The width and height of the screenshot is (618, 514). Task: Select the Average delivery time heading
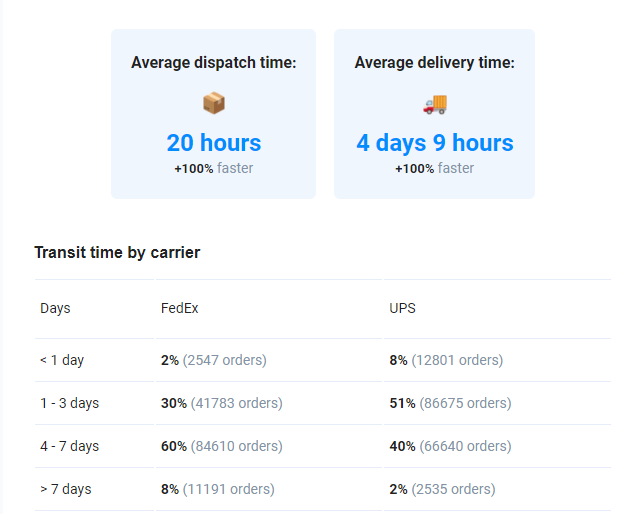[x=435, y=63]
